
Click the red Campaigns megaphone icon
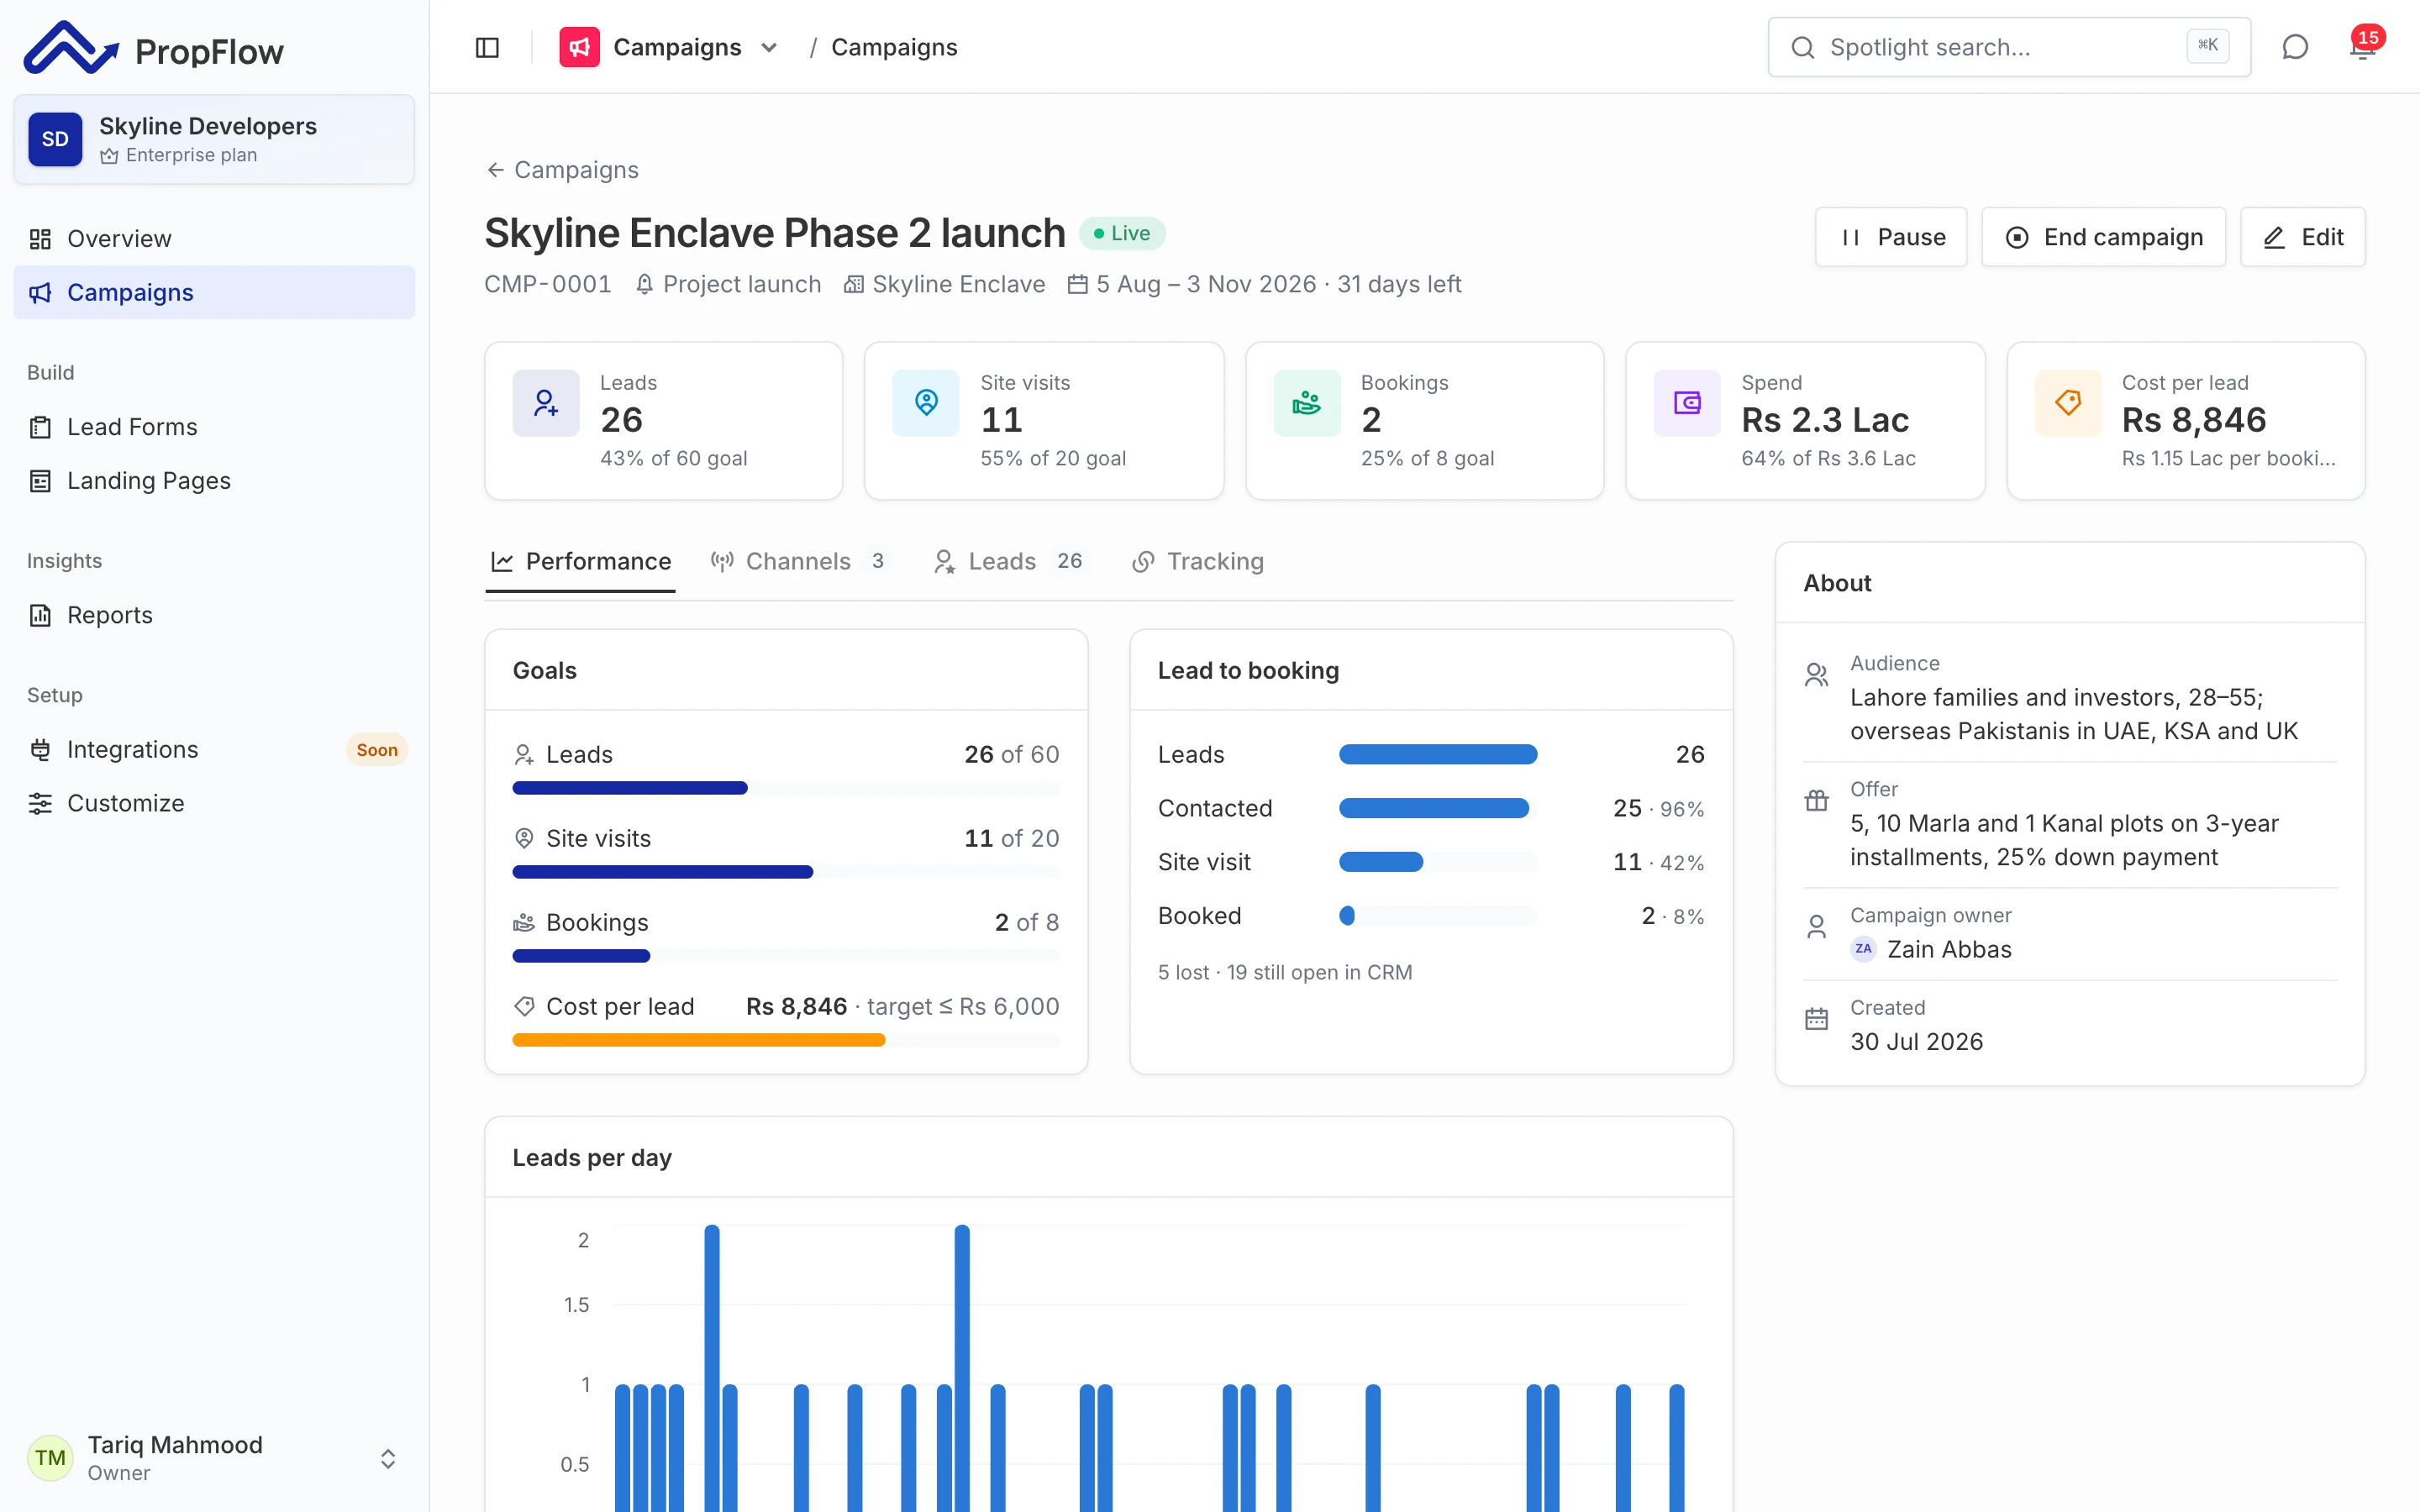click(579, 47)
